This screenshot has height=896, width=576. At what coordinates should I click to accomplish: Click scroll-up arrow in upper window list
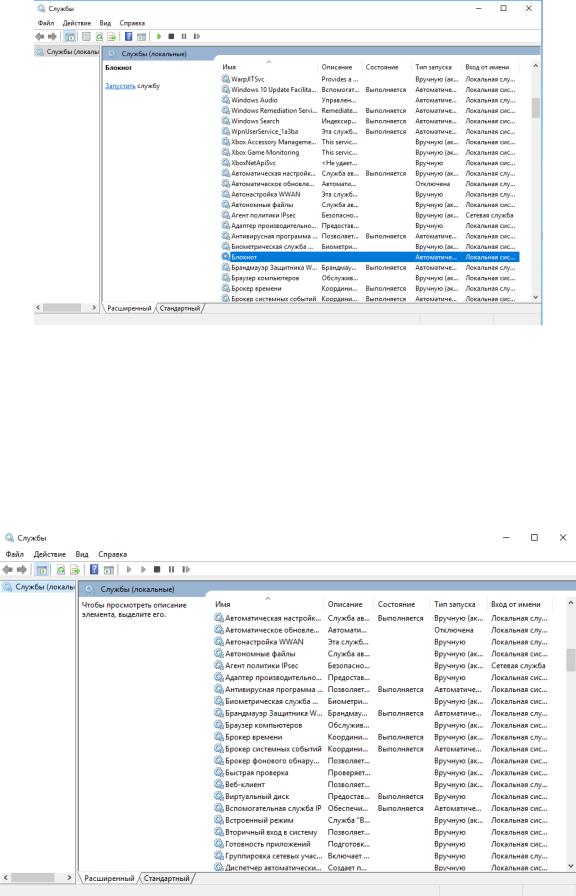pos(535,67)
